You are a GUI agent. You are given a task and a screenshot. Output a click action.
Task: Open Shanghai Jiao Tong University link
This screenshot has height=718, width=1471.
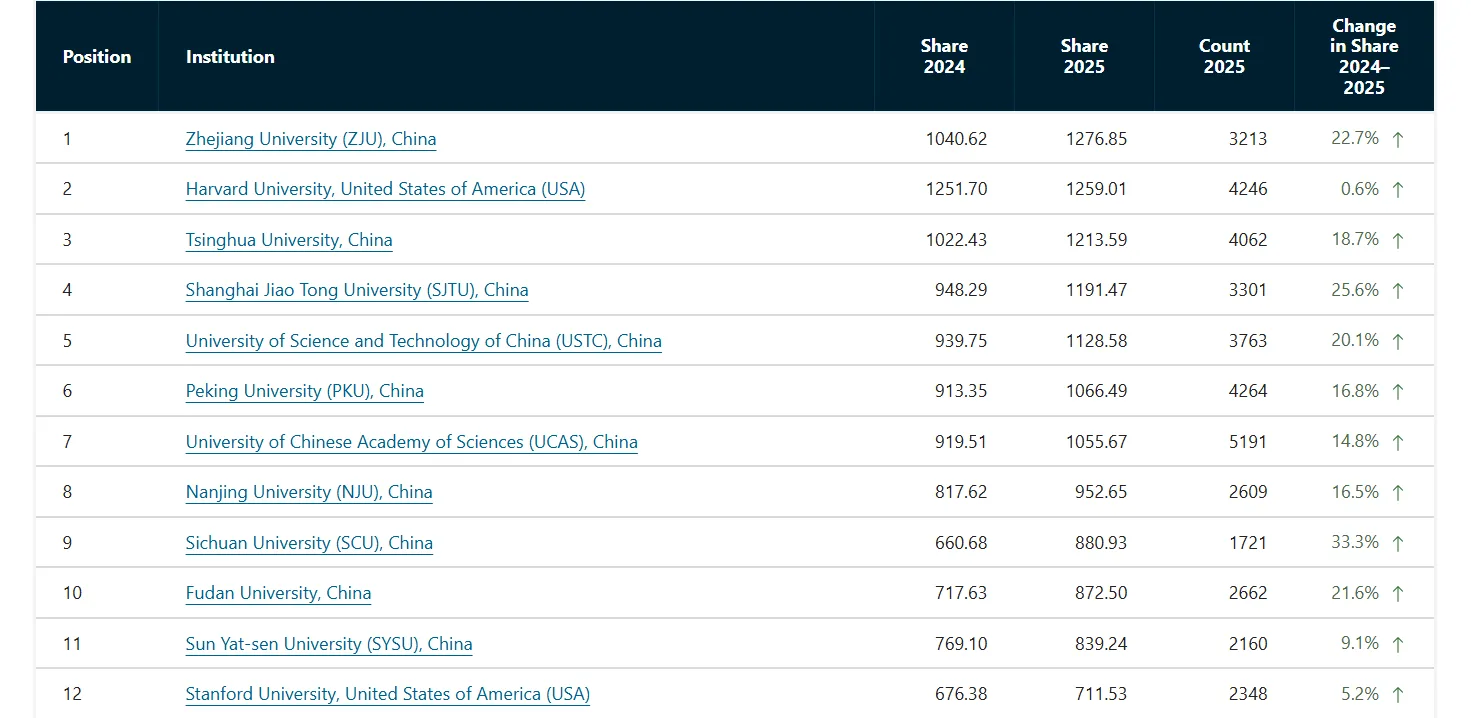(x=357, y=290)
